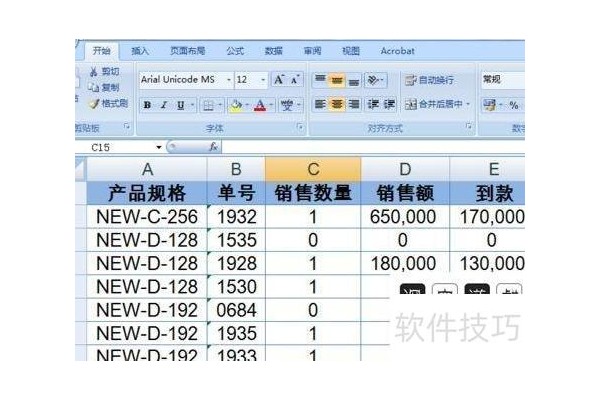Screen dimensions: 600x400
Task: Toggle middle vertical alignment
Action: (337, 80)
